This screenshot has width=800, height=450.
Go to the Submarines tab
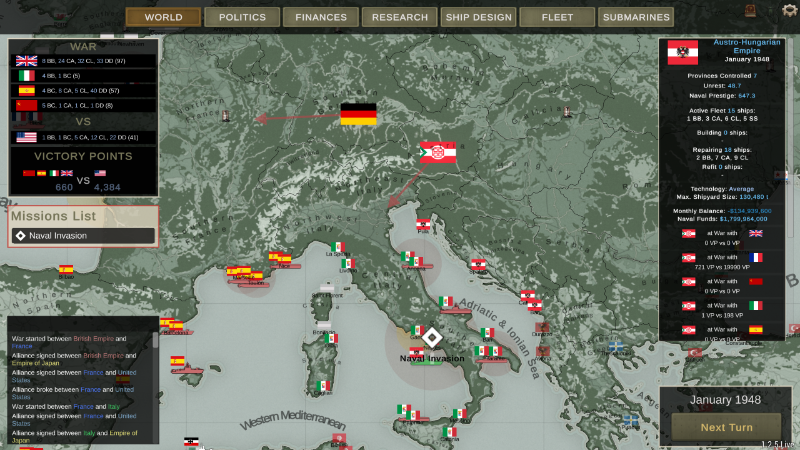point(635,17)
